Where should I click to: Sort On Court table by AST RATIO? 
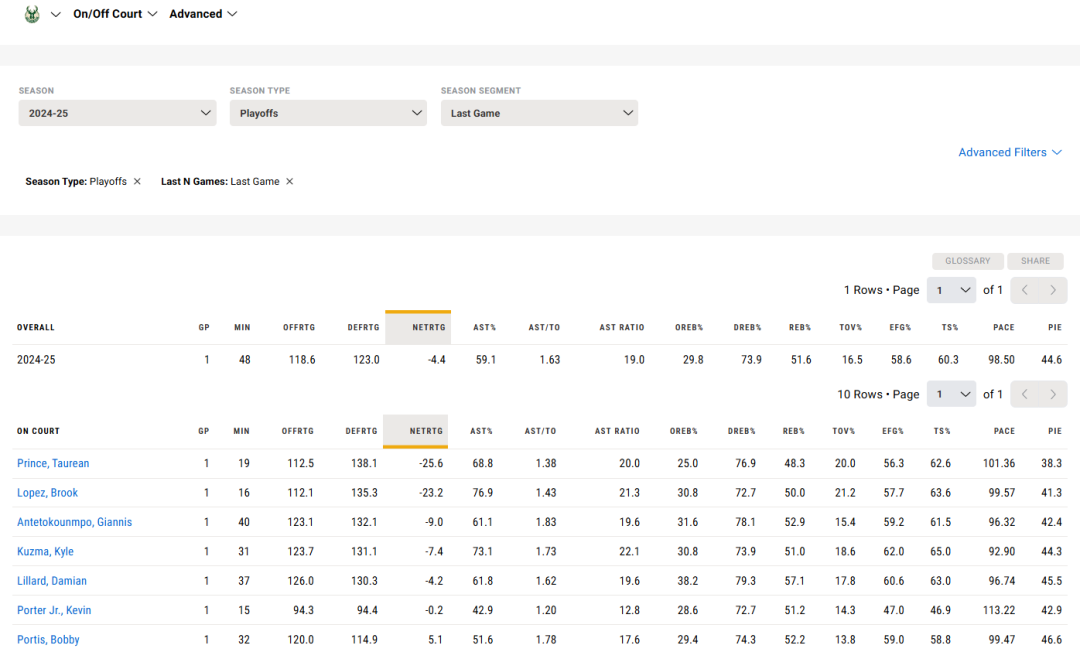[617, 431]
